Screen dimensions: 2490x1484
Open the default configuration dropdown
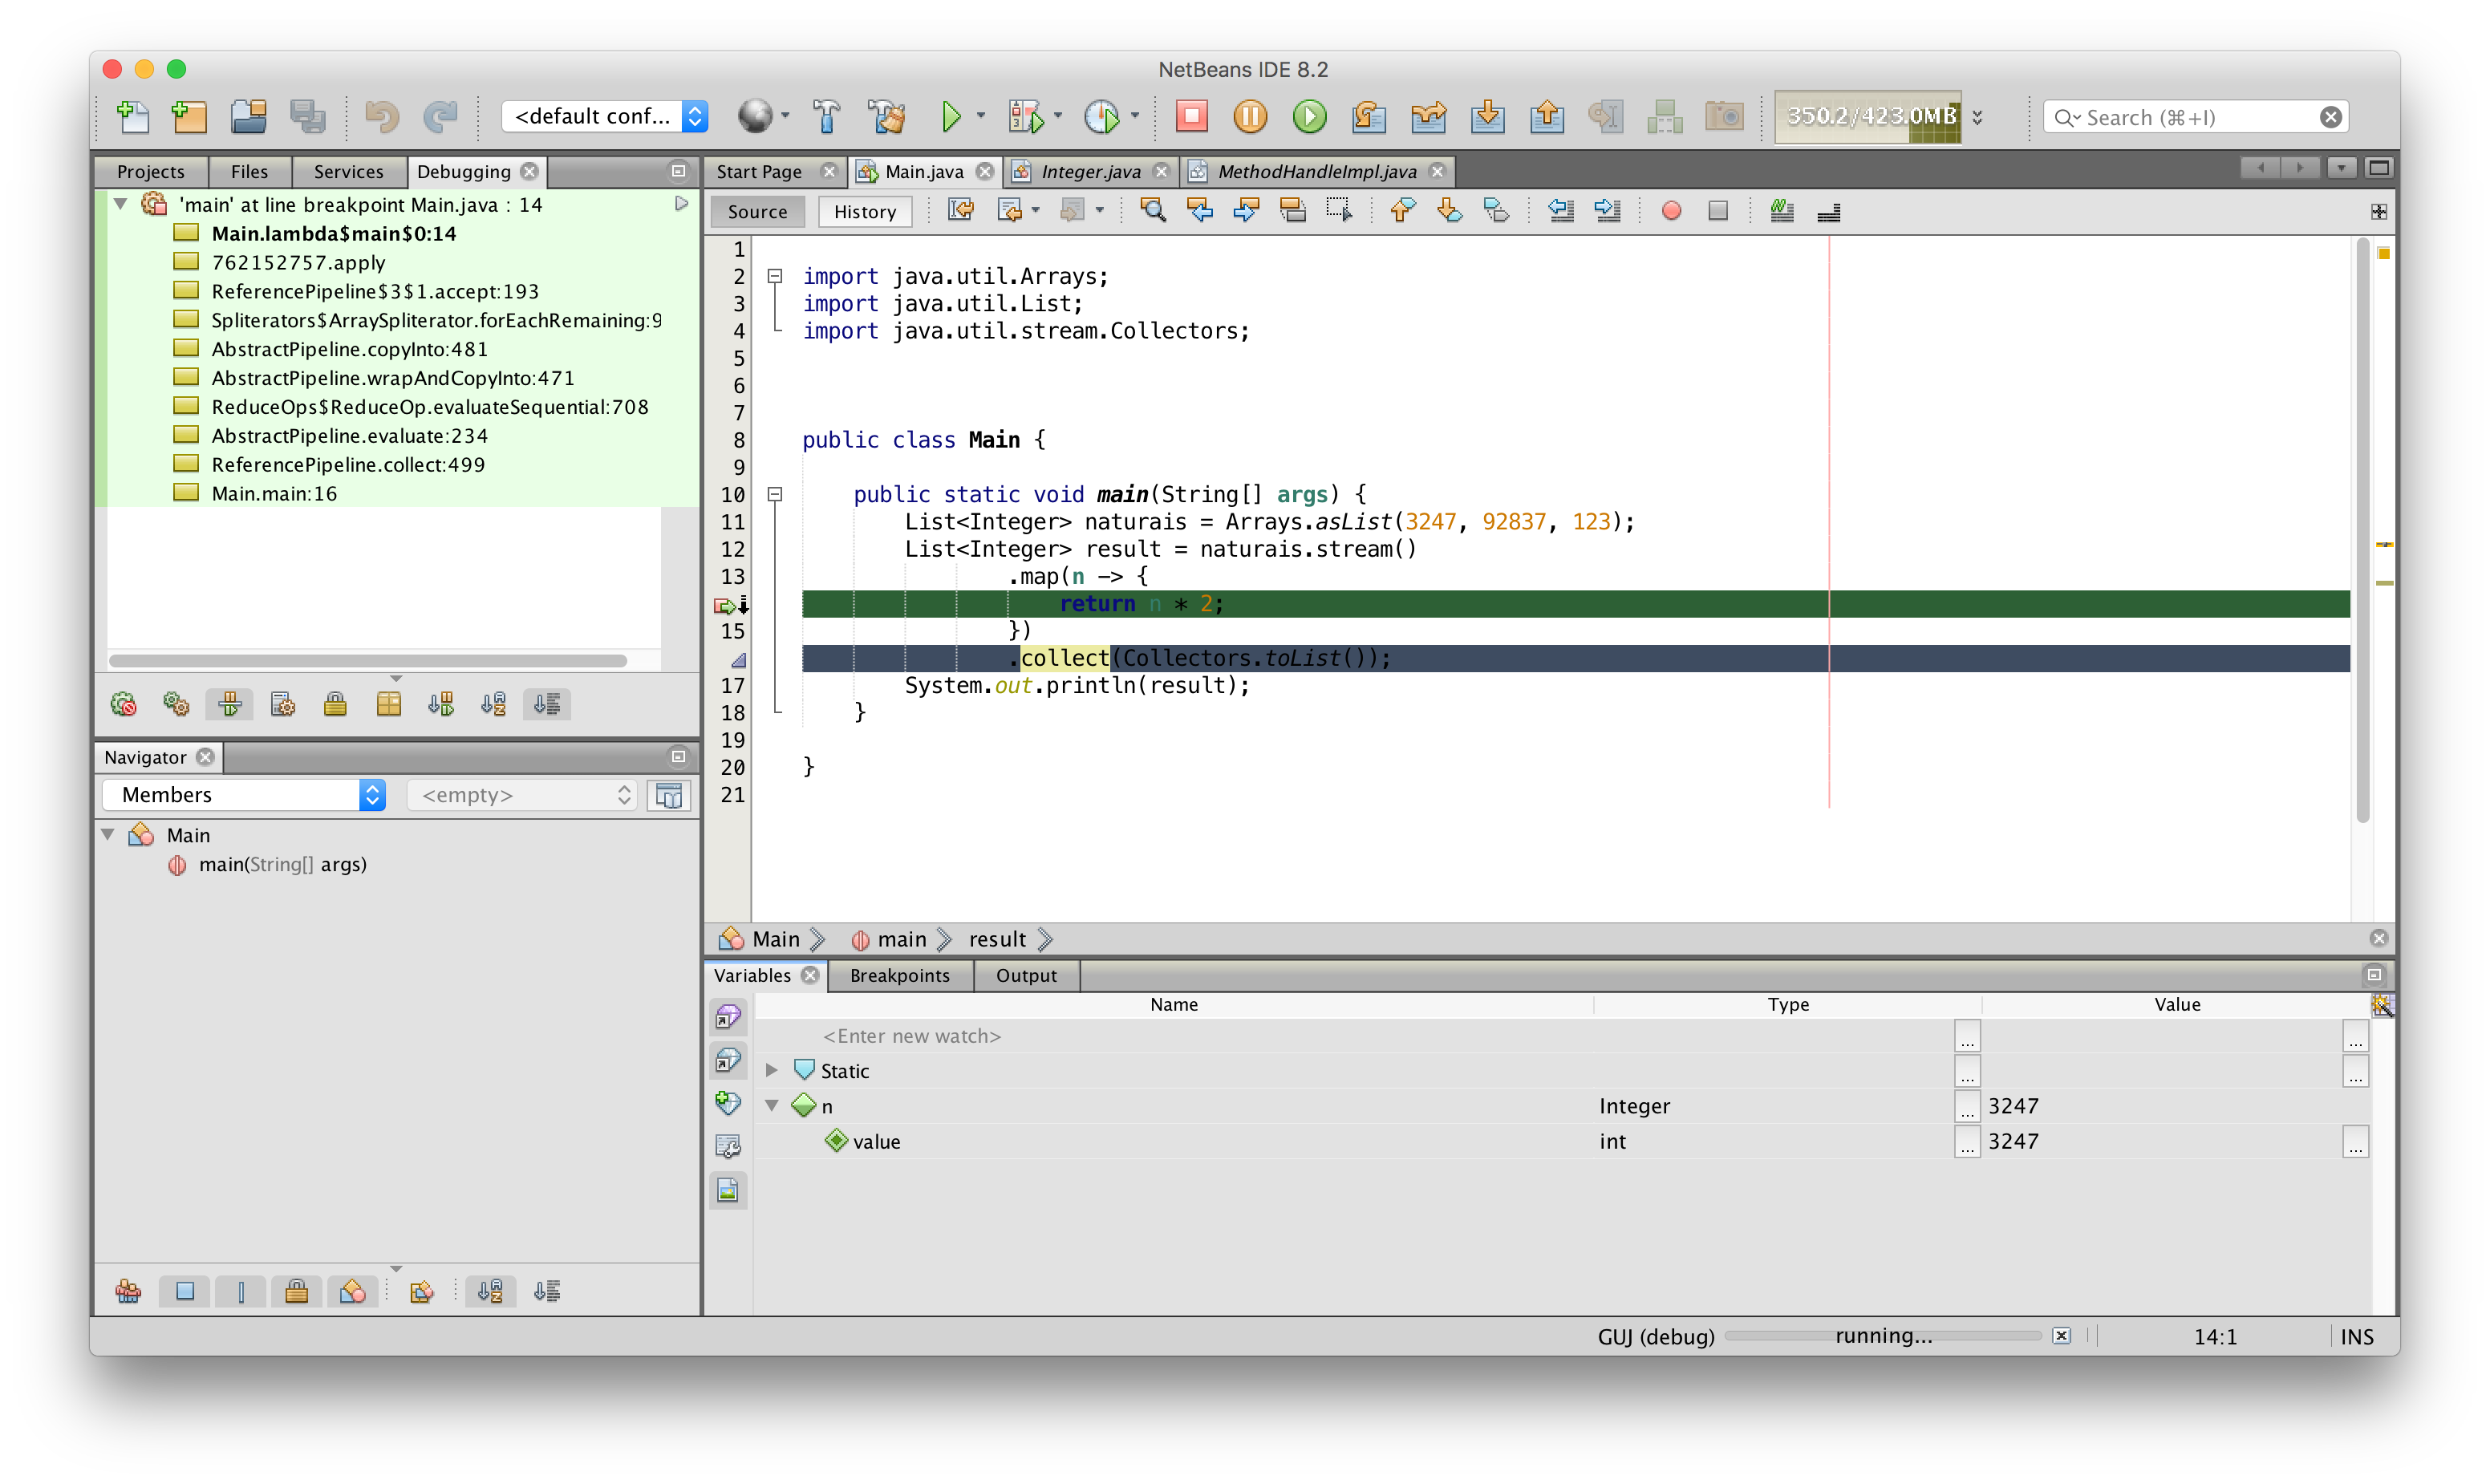pos(605,116)
